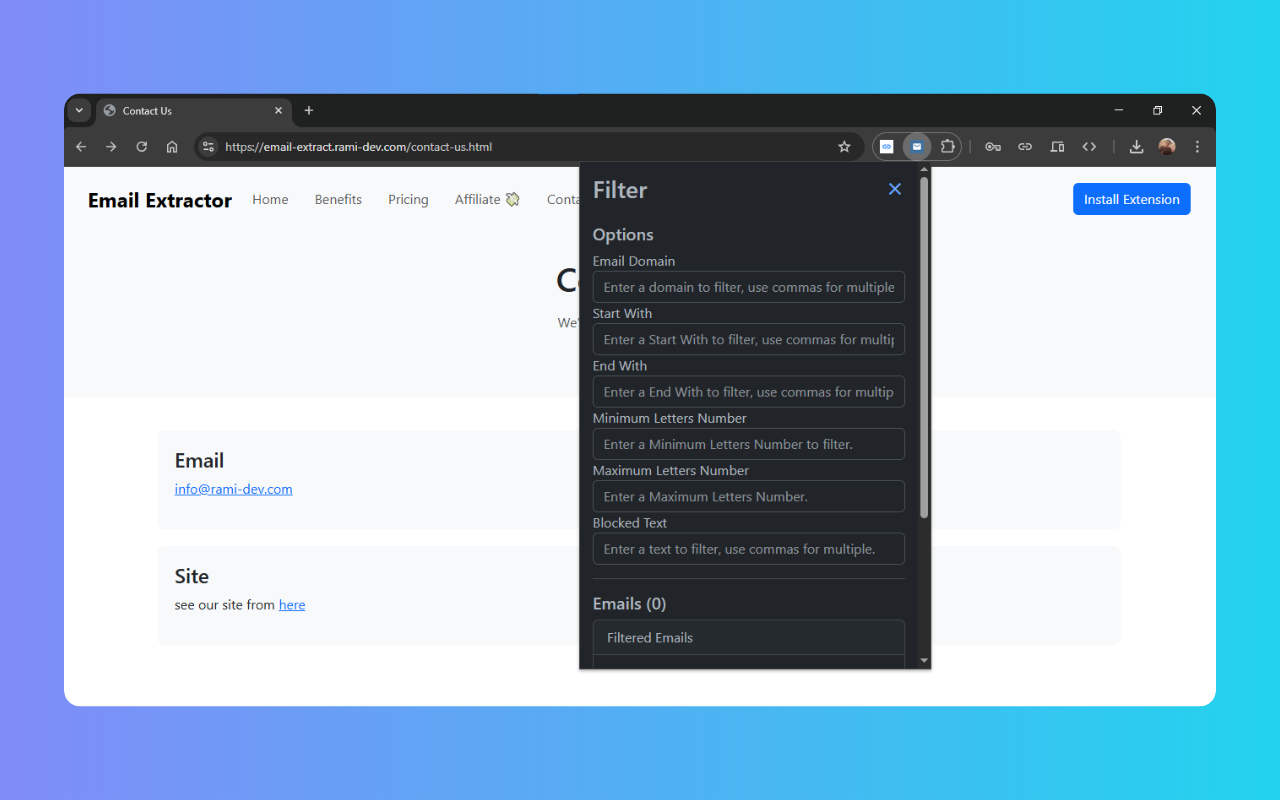Click the address bar URL
The height and width of the screenshot is (800, 1280).
[358, 147]
